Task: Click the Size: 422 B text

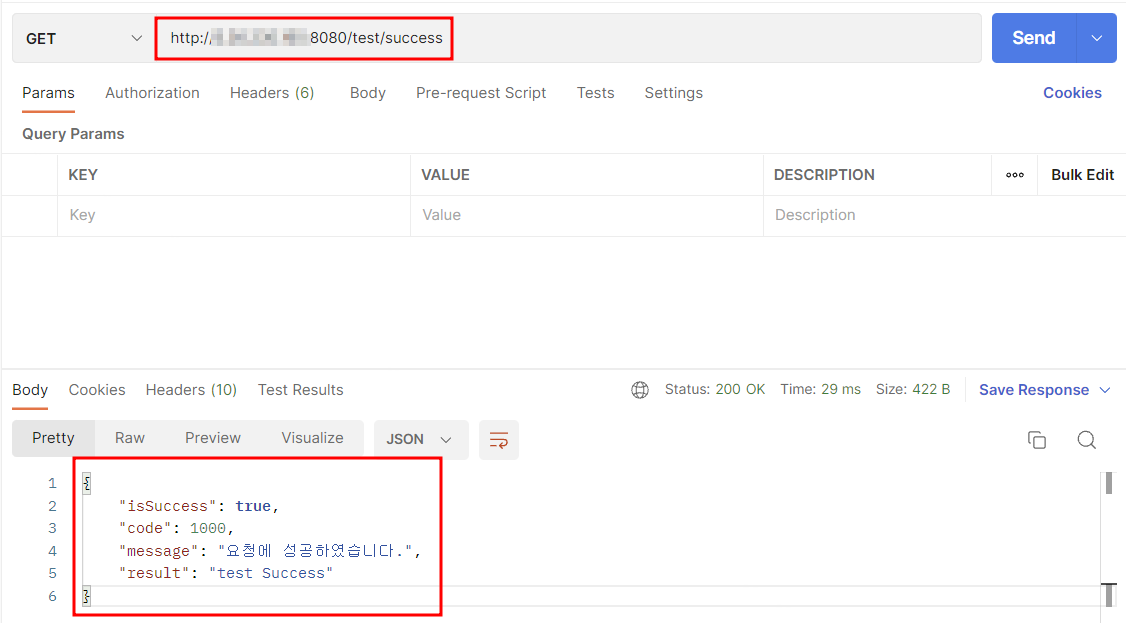Action: point(913,389)
